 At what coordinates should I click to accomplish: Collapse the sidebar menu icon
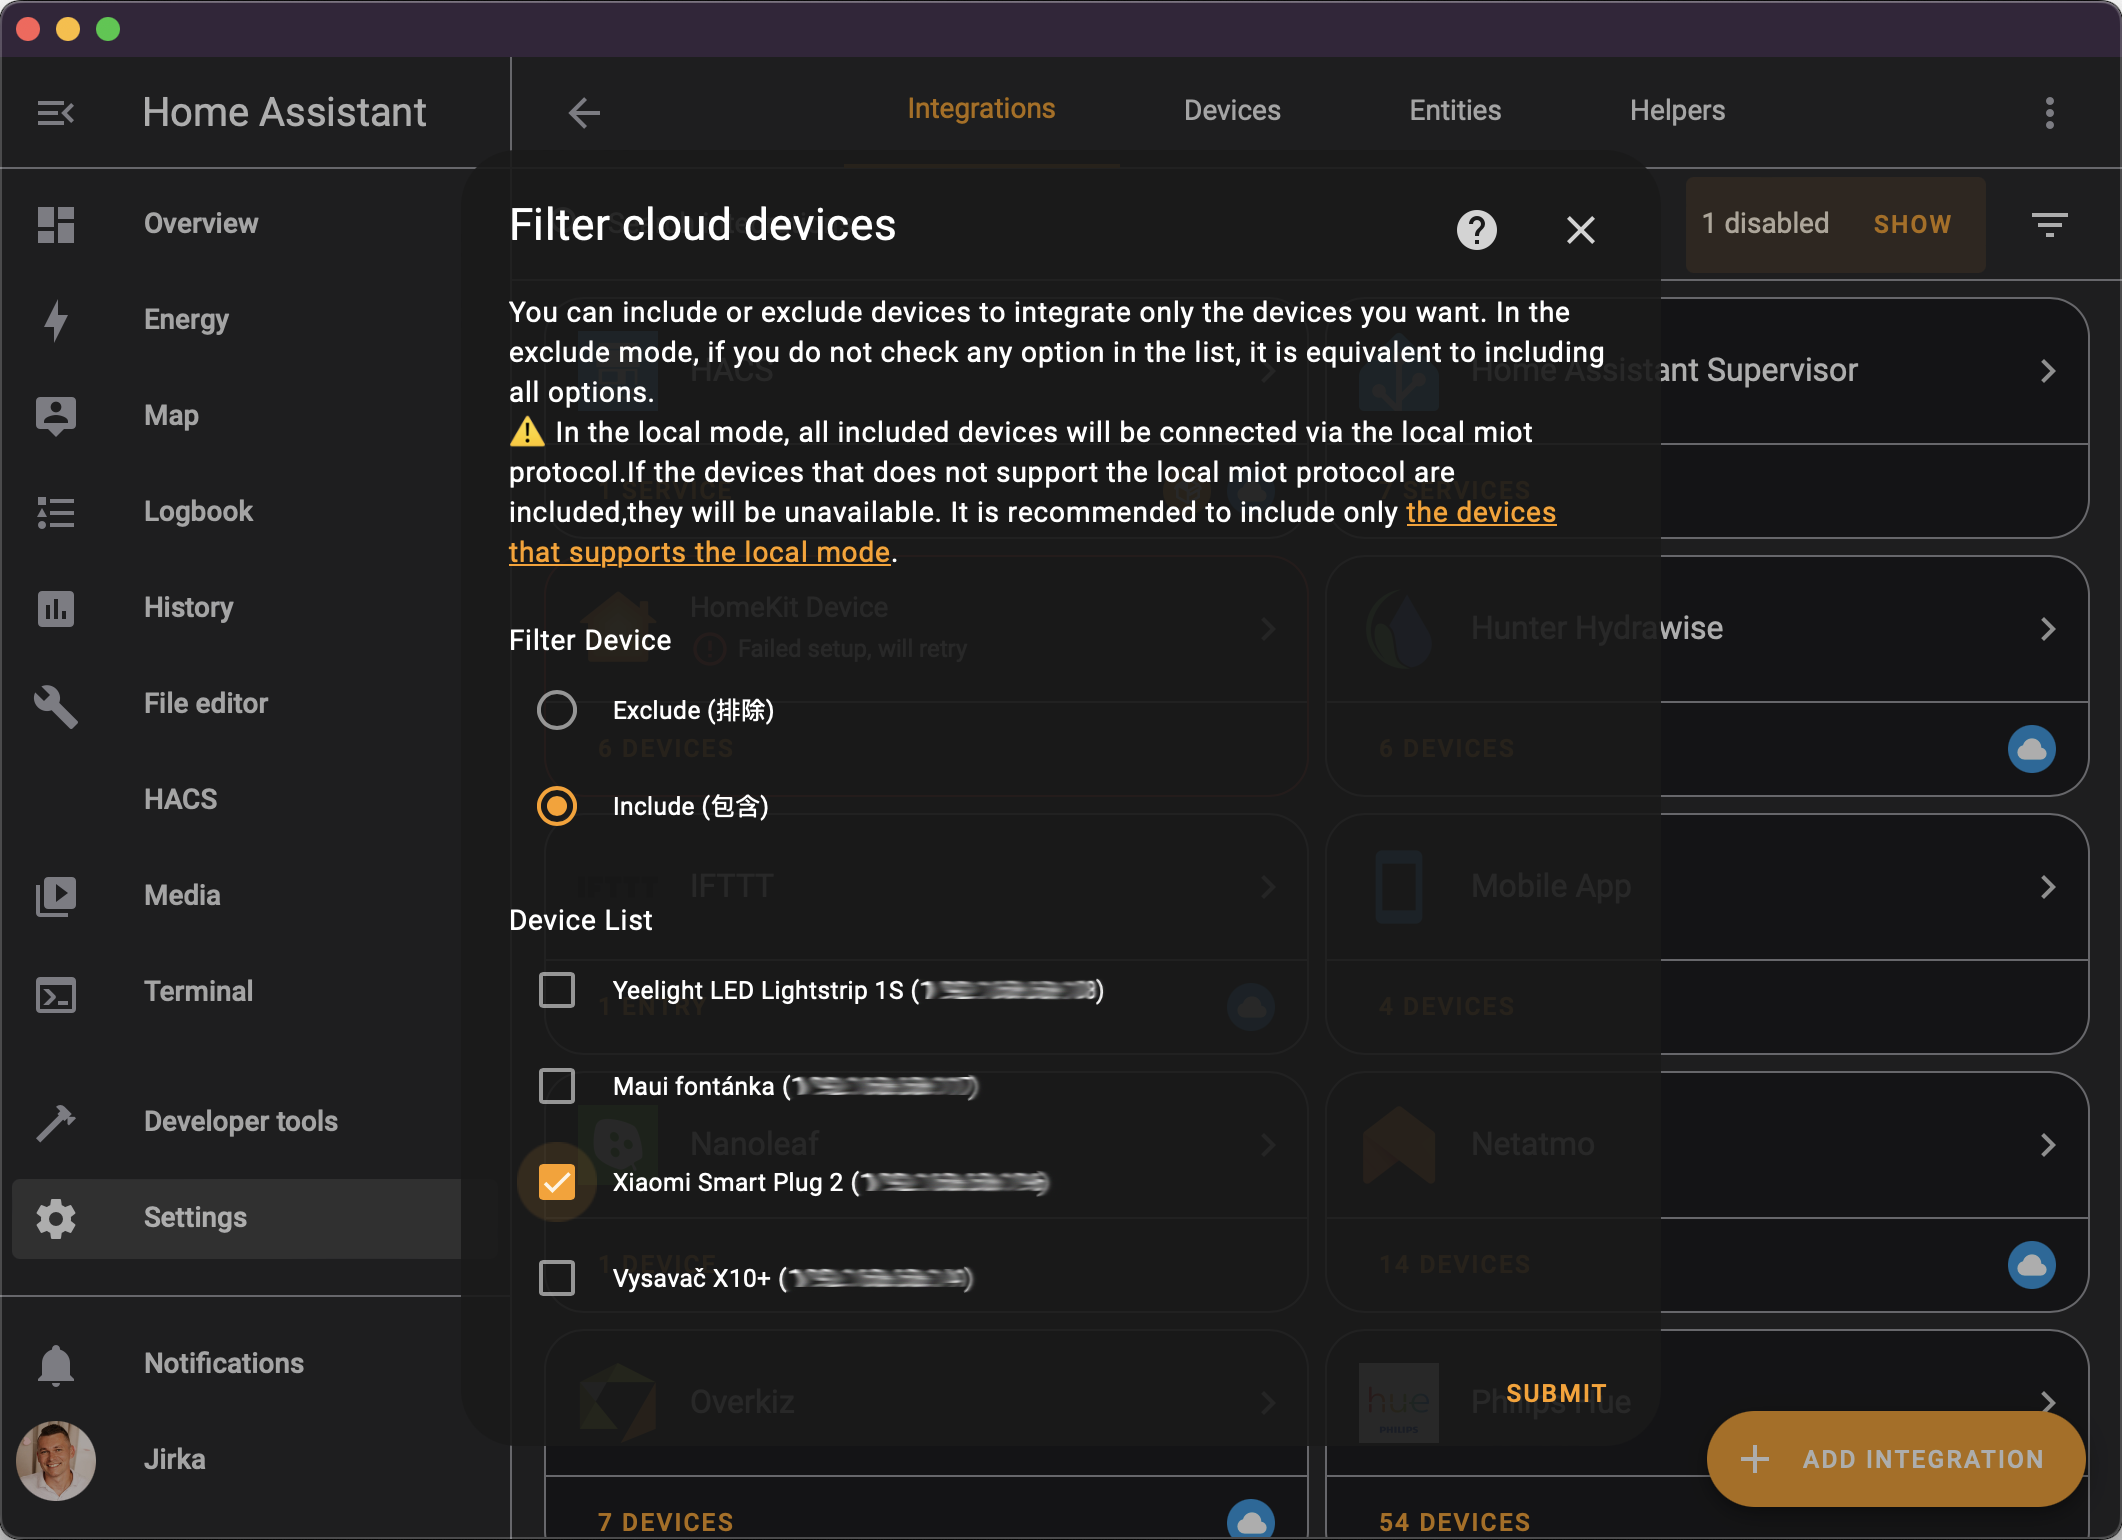point(56,113)
